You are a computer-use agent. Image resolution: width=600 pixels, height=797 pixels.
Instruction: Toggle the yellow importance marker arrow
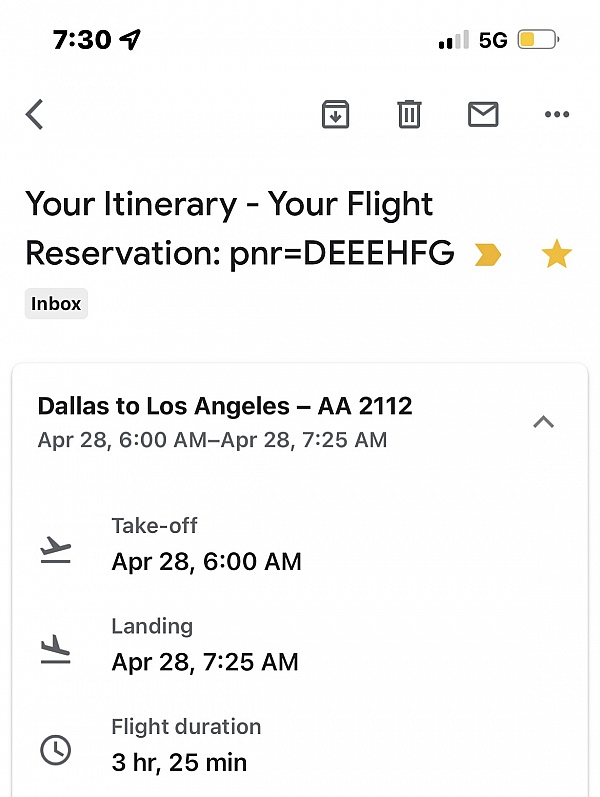coord(487,255)
